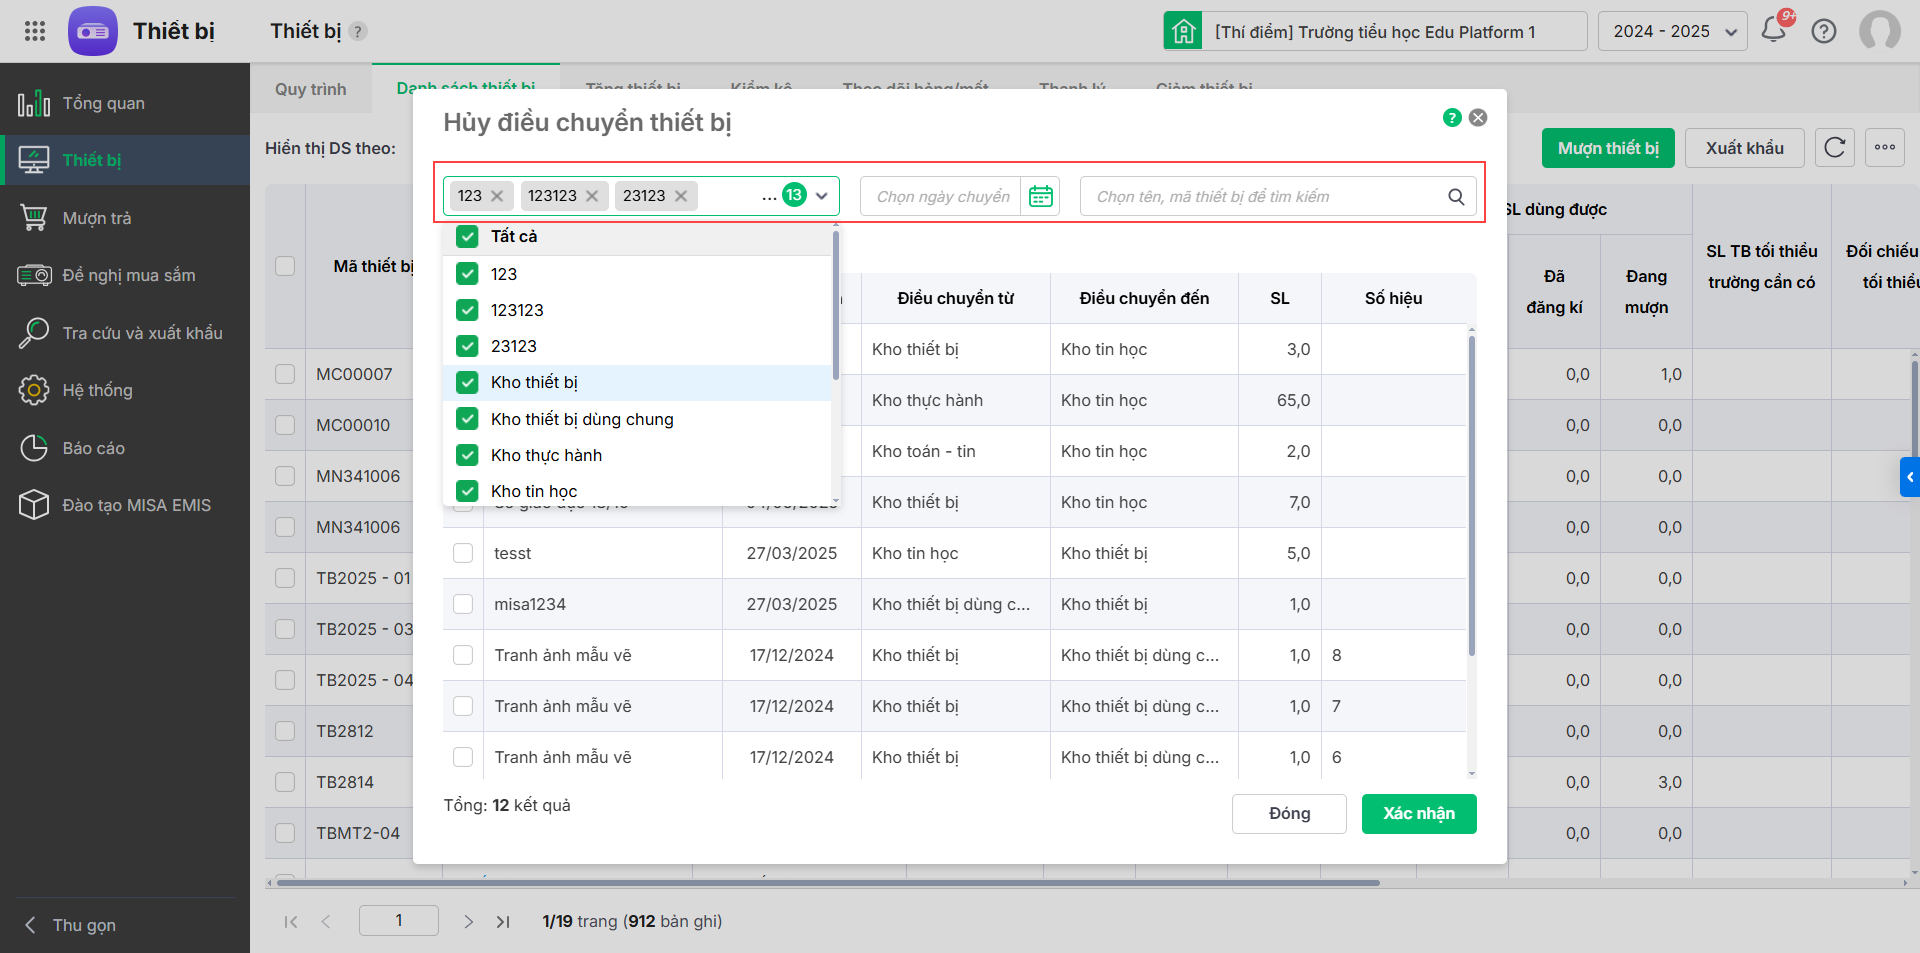Viewport: 1920px width, 953px height.
Task: Show the 13 selected warehouses badge
Action: [795, 195]
